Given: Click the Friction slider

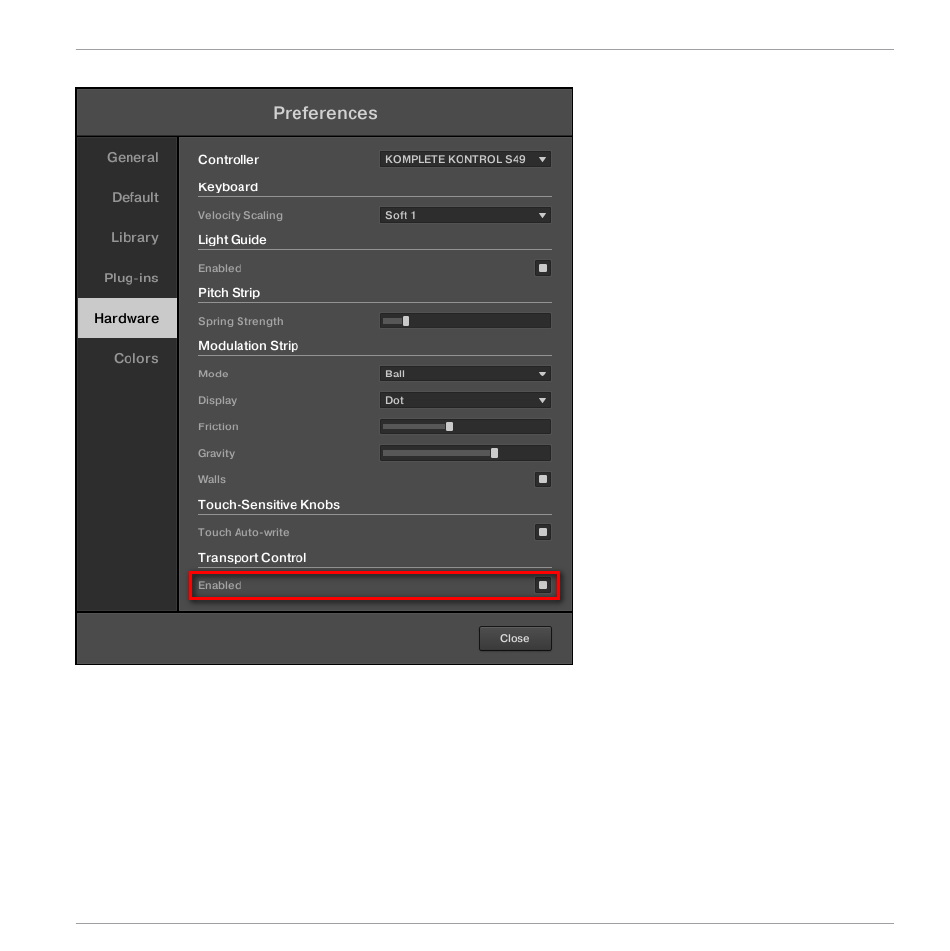Looking at the screenshot, I should click(x=465, y=426).
